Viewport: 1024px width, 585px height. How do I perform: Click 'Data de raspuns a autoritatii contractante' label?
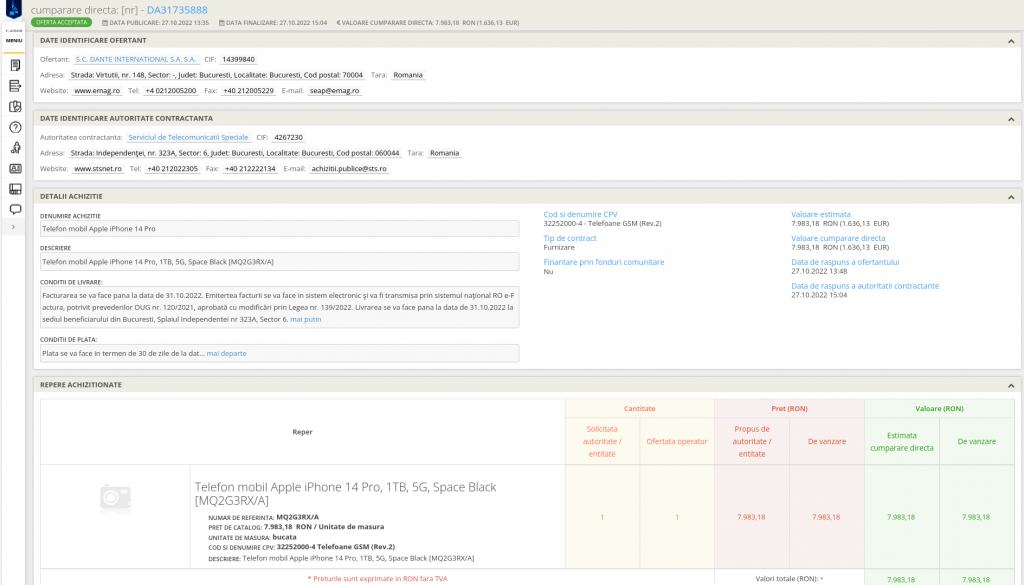865,286
